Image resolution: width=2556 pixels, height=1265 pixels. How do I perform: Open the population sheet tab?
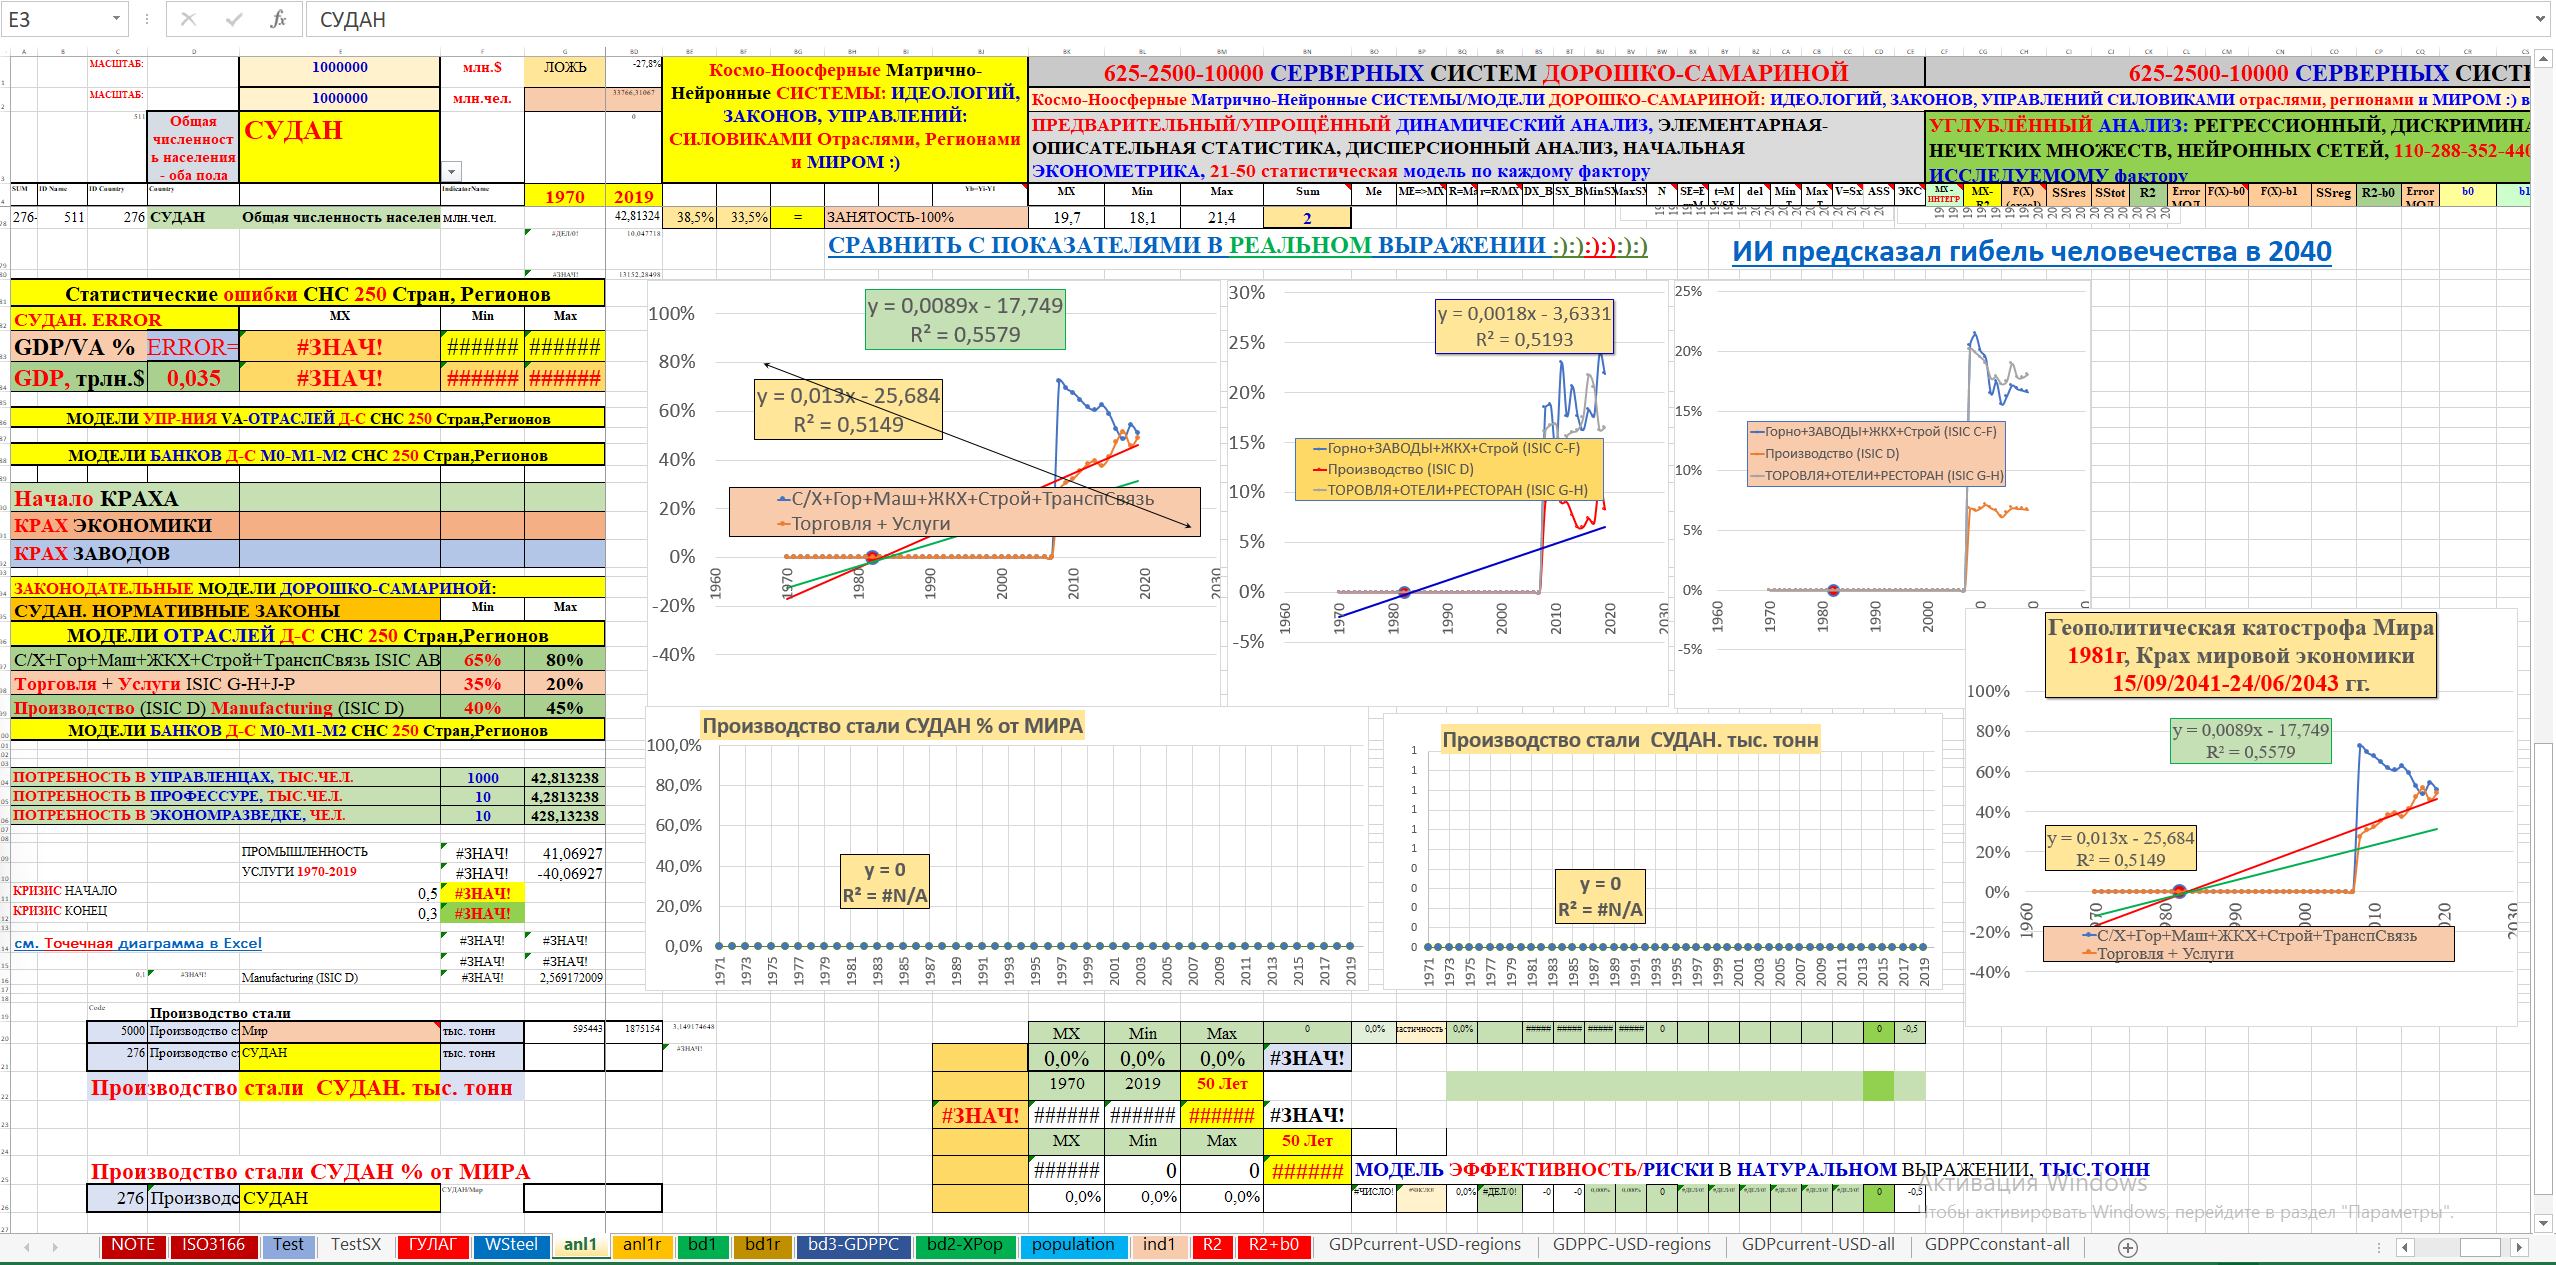click(x=1072, y=1245)
